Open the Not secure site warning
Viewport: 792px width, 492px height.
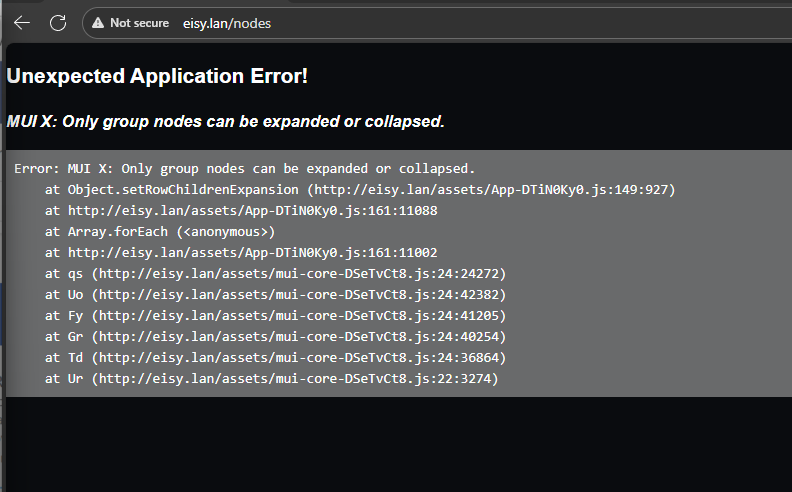[130, 23]
